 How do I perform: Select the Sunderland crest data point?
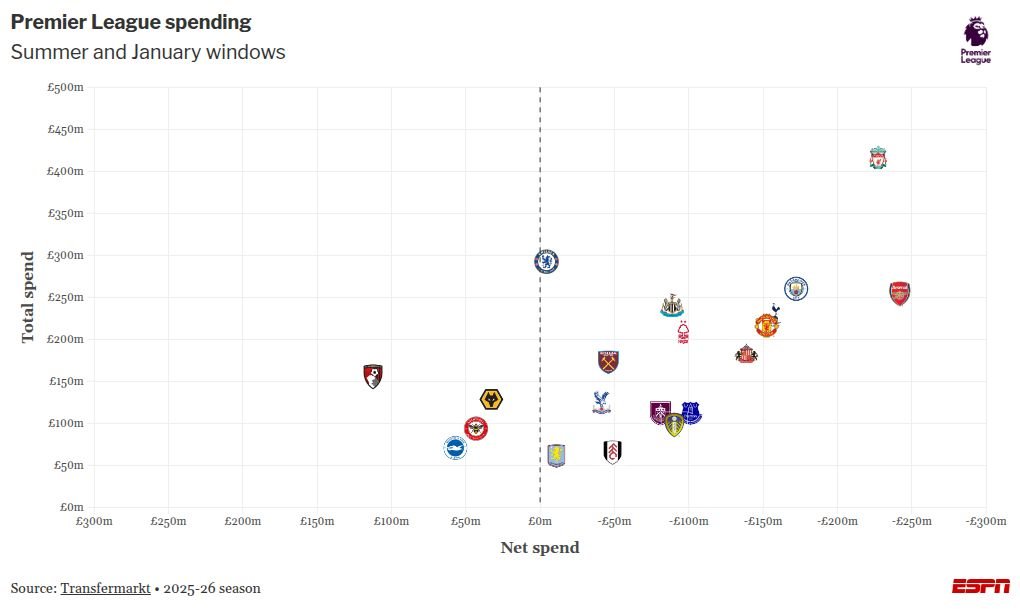(746, 354)
